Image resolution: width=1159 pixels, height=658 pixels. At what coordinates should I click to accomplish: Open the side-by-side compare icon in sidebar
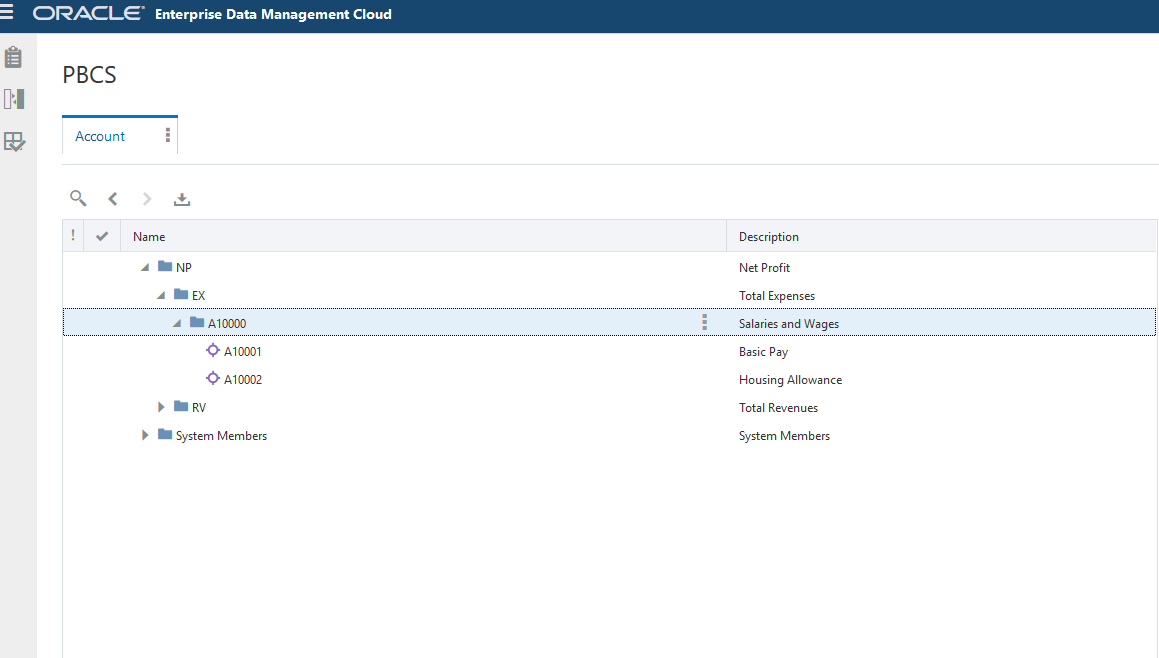coord(14,99)
